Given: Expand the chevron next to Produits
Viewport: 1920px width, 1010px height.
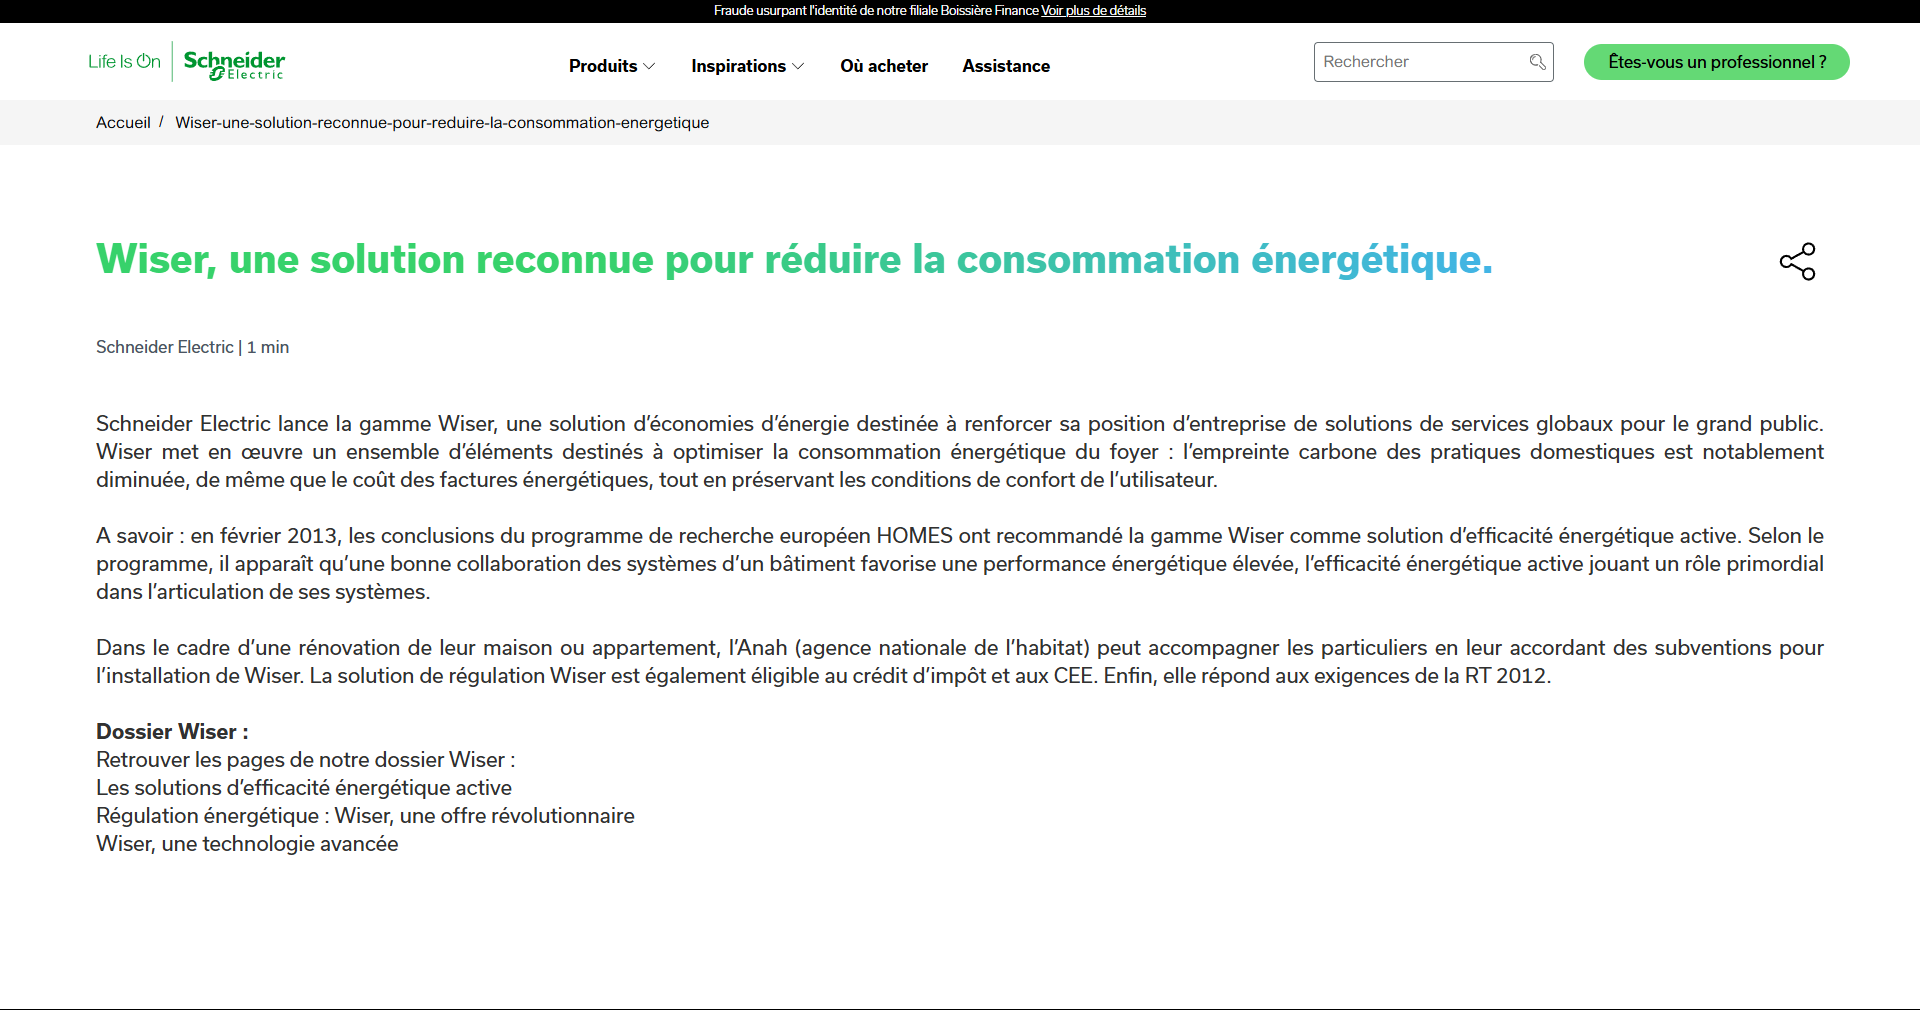Looking at the screenshot, I should [649, 66].
